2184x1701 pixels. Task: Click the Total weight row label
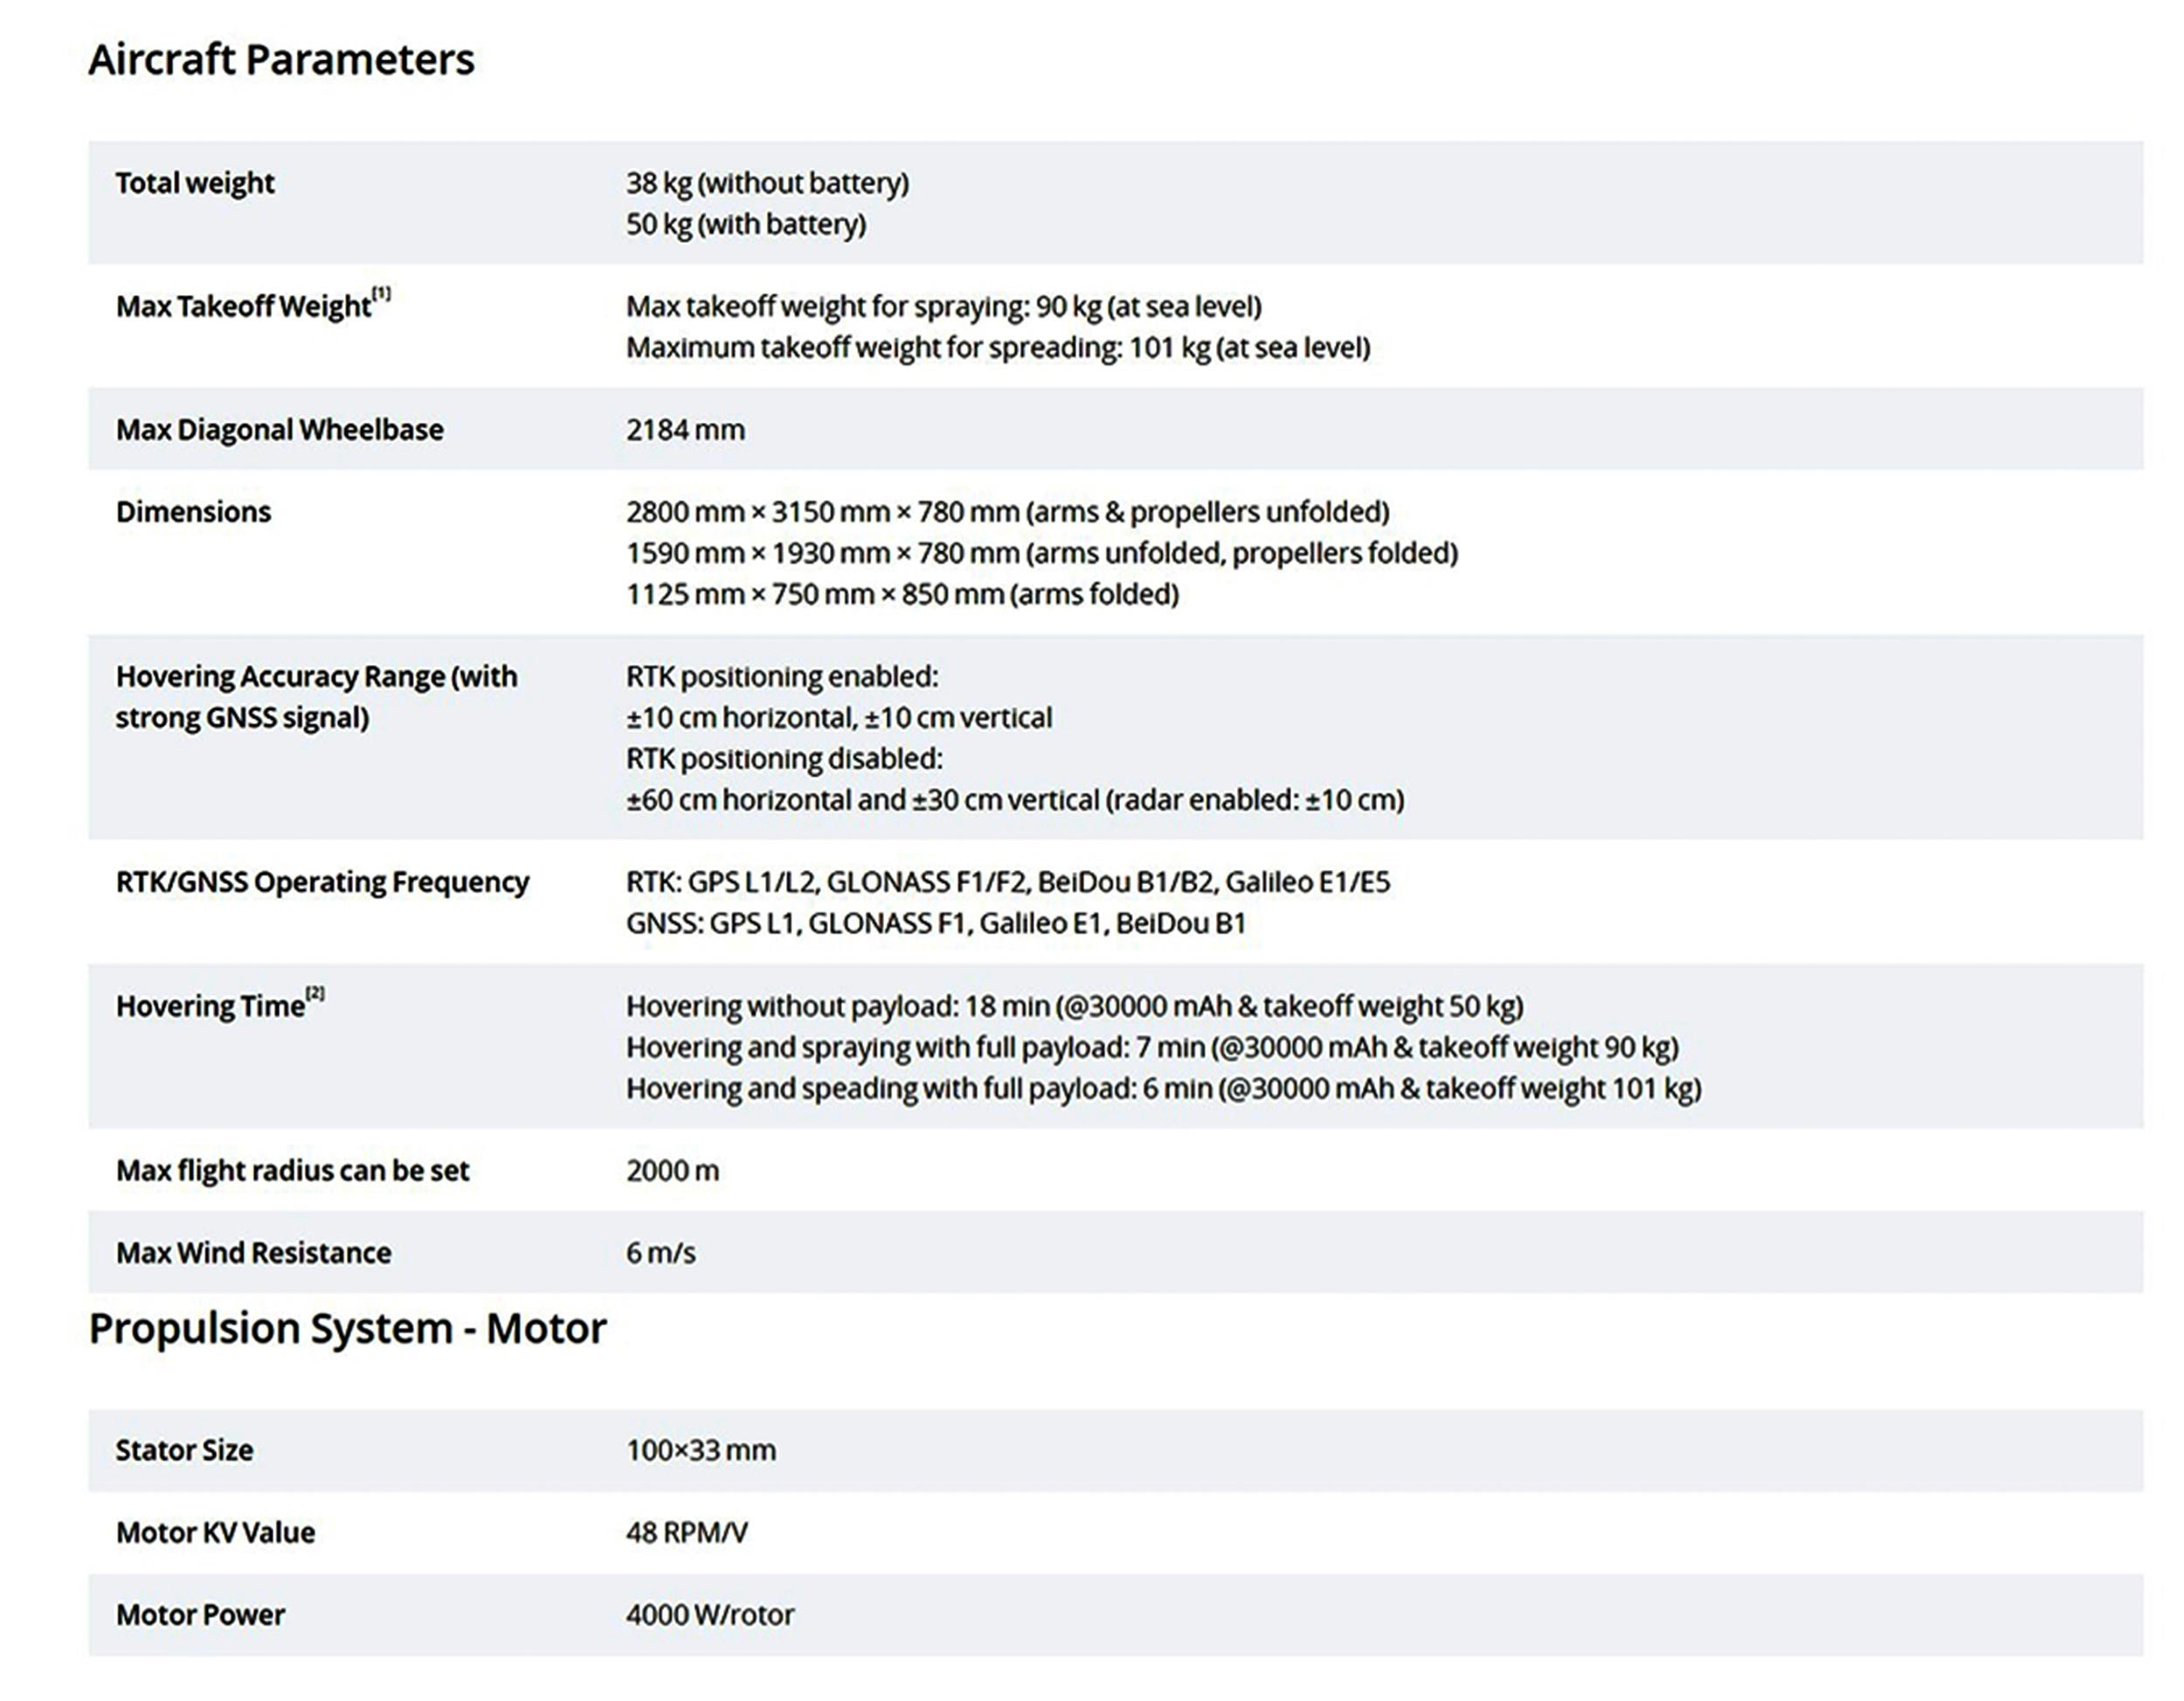click(x=194, y=183)
